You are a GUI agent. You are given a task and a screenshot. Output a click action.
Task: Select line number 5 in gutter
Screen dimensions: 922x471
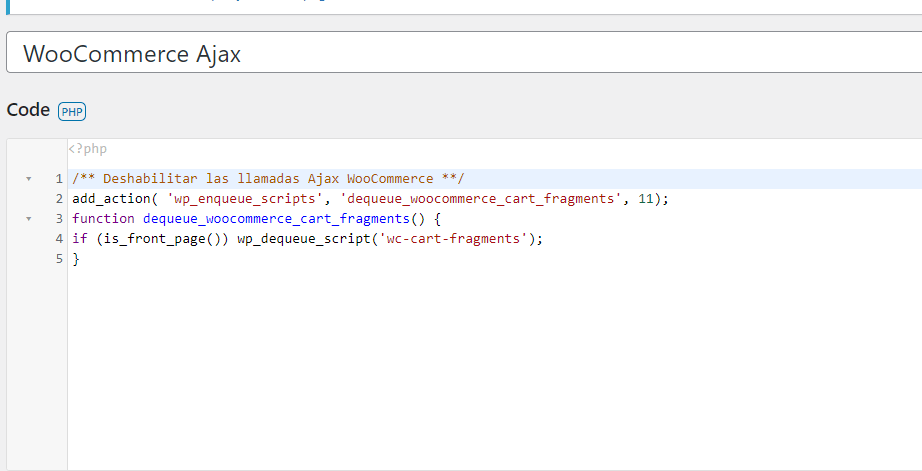(59, 259)
